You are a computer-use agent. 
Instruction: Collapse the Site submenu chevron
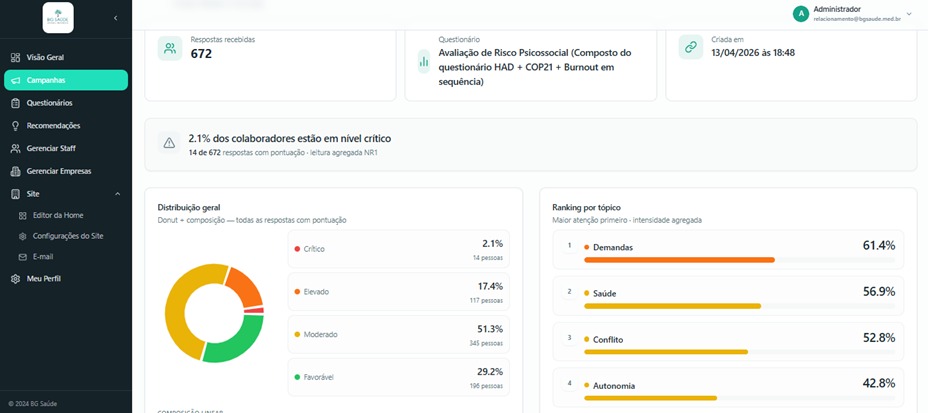click(x=117, y=194)
